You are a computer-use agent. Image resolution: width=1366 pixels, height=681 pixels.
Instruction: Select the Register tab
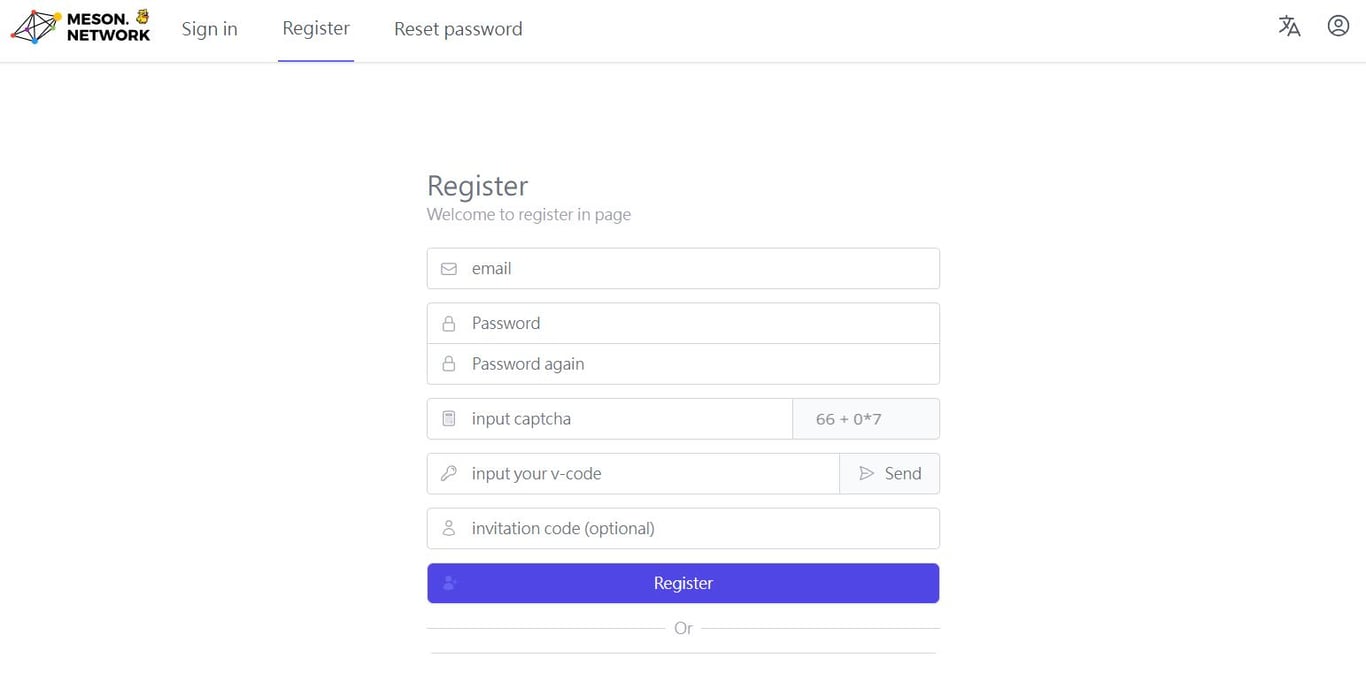tap(316, 29)
